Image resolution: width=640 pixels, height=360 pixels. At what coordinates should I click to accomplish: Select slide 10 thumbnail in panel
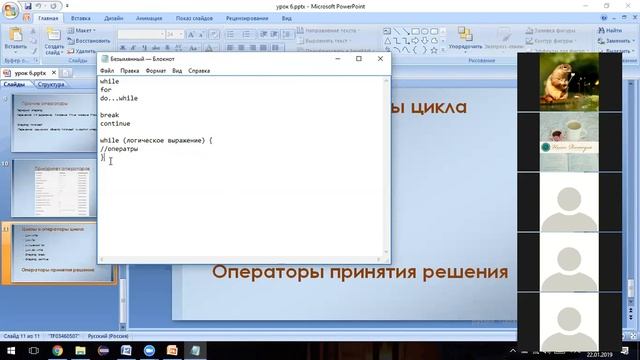[x=53, y=188]
